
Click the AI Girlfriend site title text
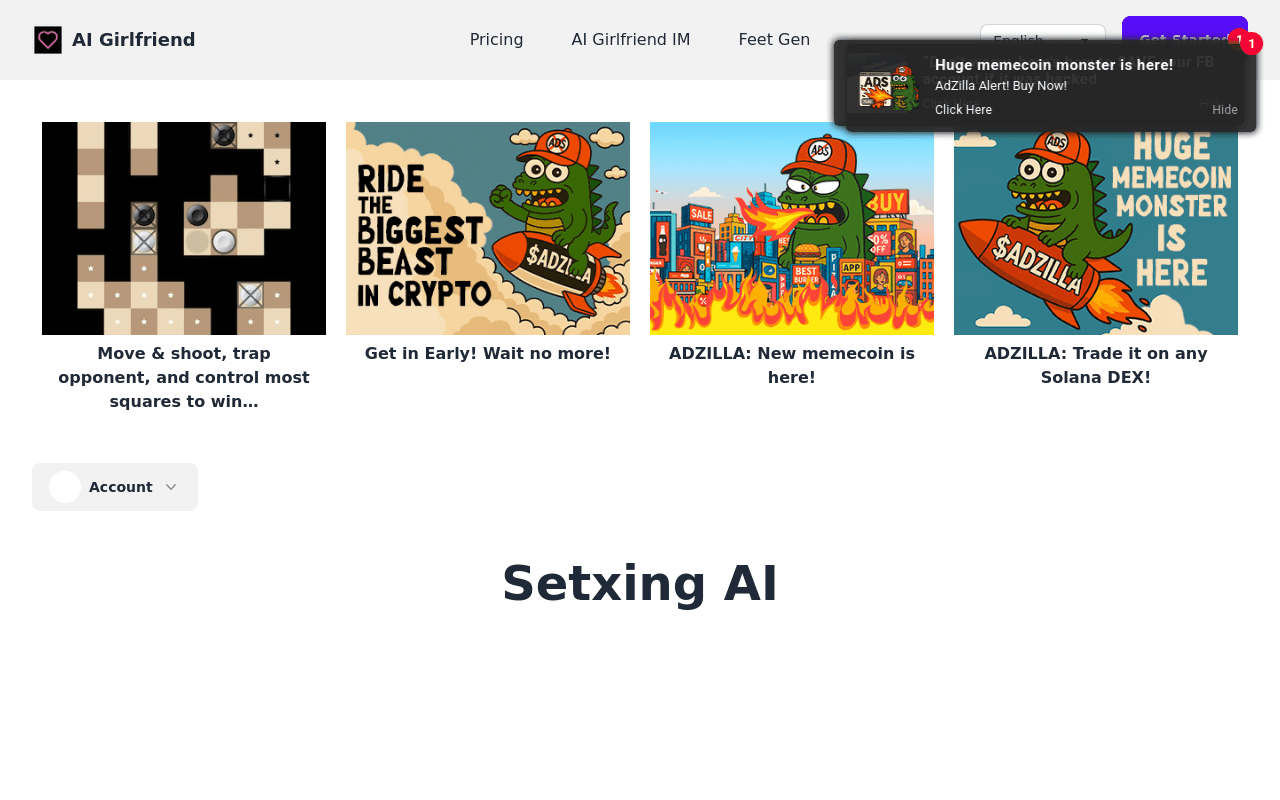(x=134, y=40)
